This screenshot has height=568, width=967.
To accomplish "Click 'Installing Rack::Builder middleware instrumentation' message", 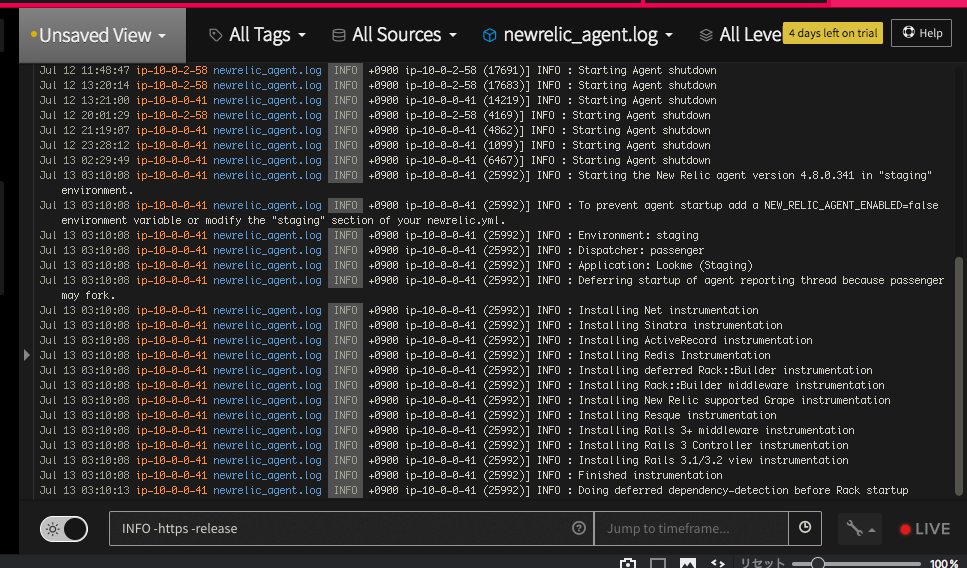I will click(731, 385).
